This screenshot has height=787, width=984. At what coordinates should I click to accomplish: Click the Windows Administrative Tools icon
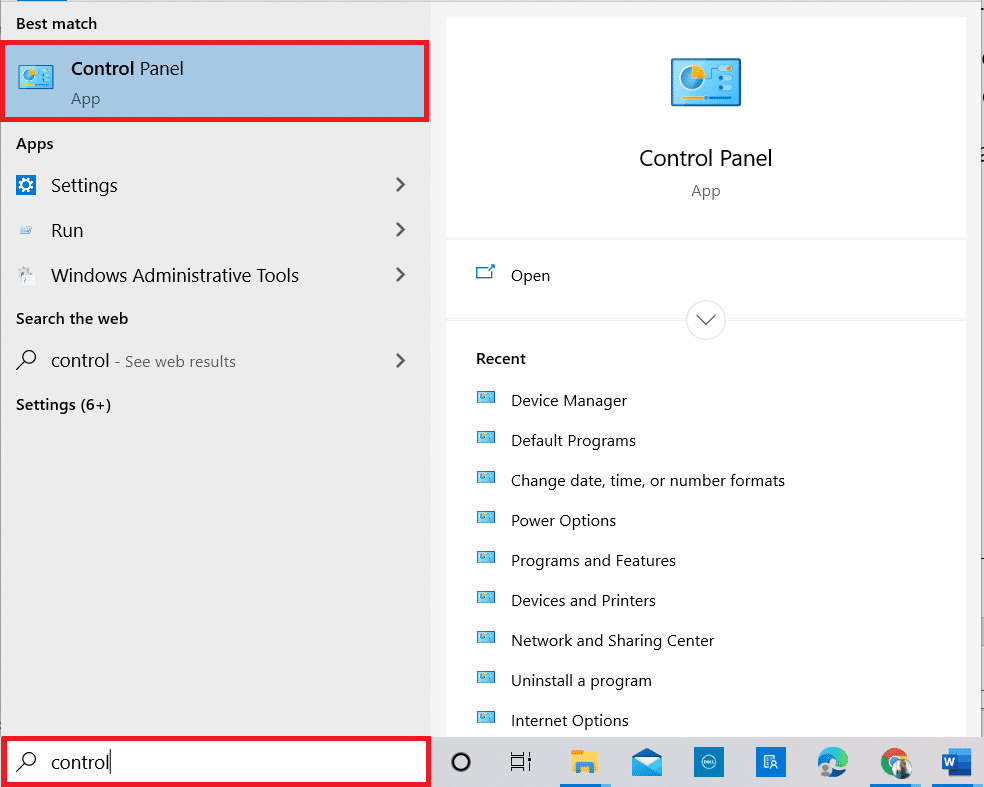tap(26, 276)
